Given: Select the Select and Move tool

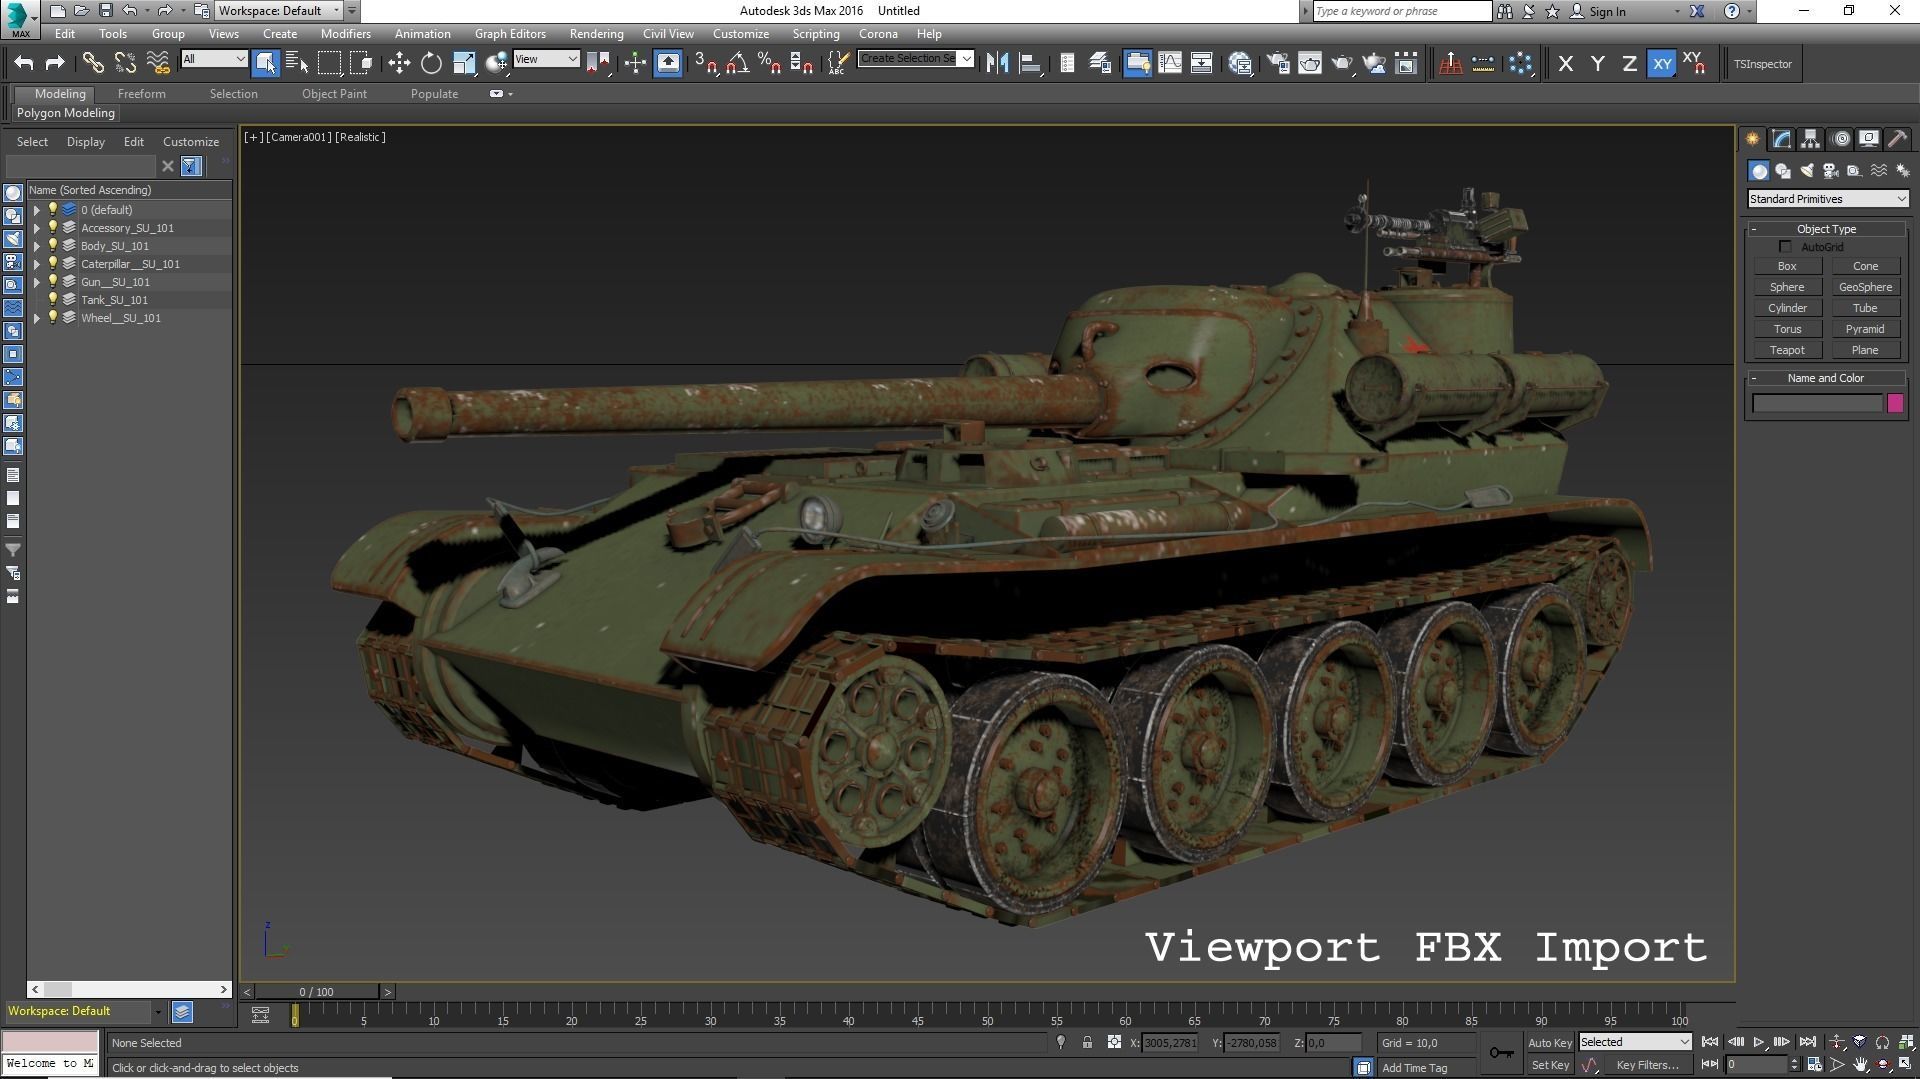Looking at the screenshot, I should point(399,63).
